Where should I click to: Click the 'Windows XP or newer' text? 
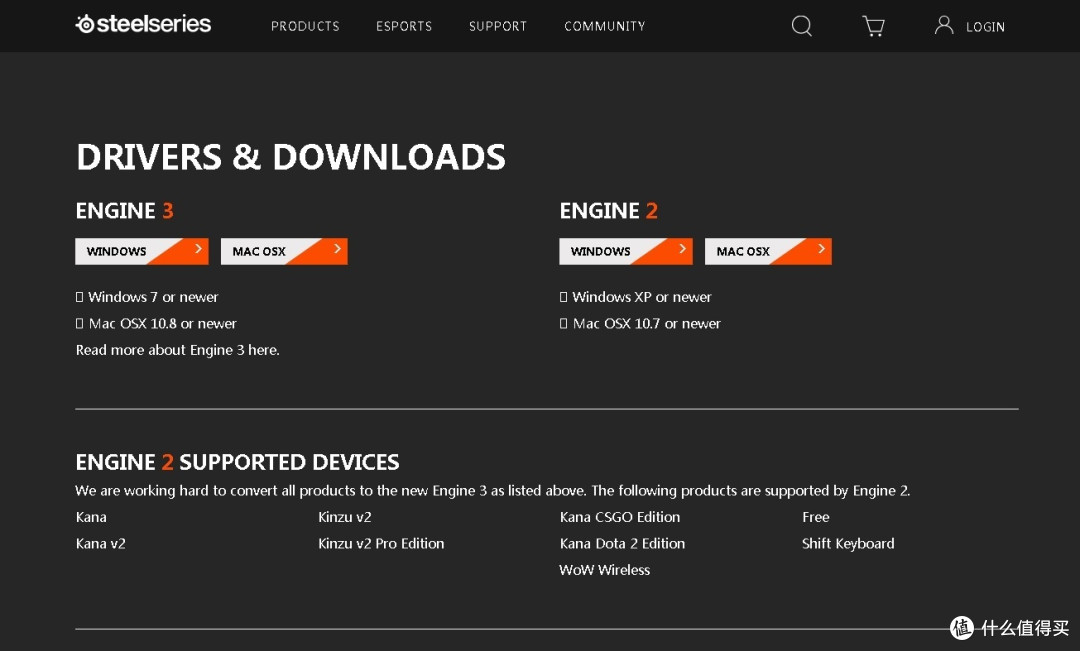tap(641, 297)
